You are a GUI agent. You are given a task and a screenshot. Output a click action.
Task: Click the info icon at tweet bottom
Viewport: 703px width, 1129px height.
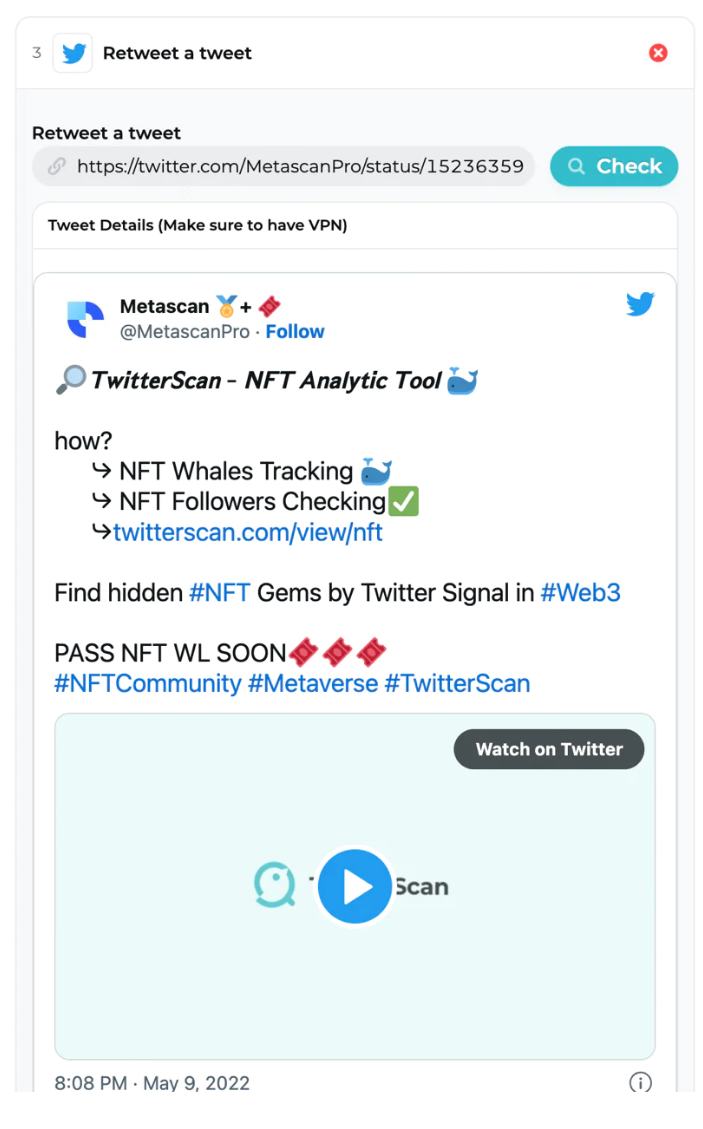(x=640, y=1082)
